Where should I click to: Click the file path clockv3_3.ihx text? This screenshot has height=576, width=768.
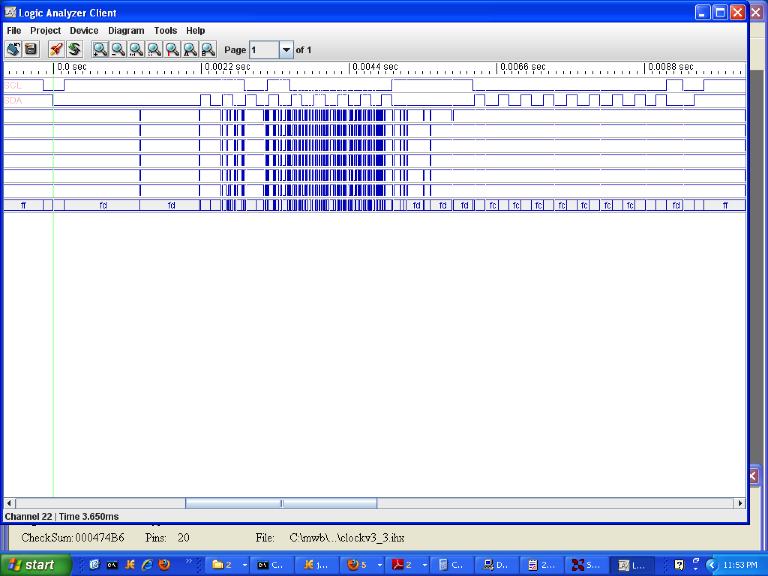[x=347, y=538]
